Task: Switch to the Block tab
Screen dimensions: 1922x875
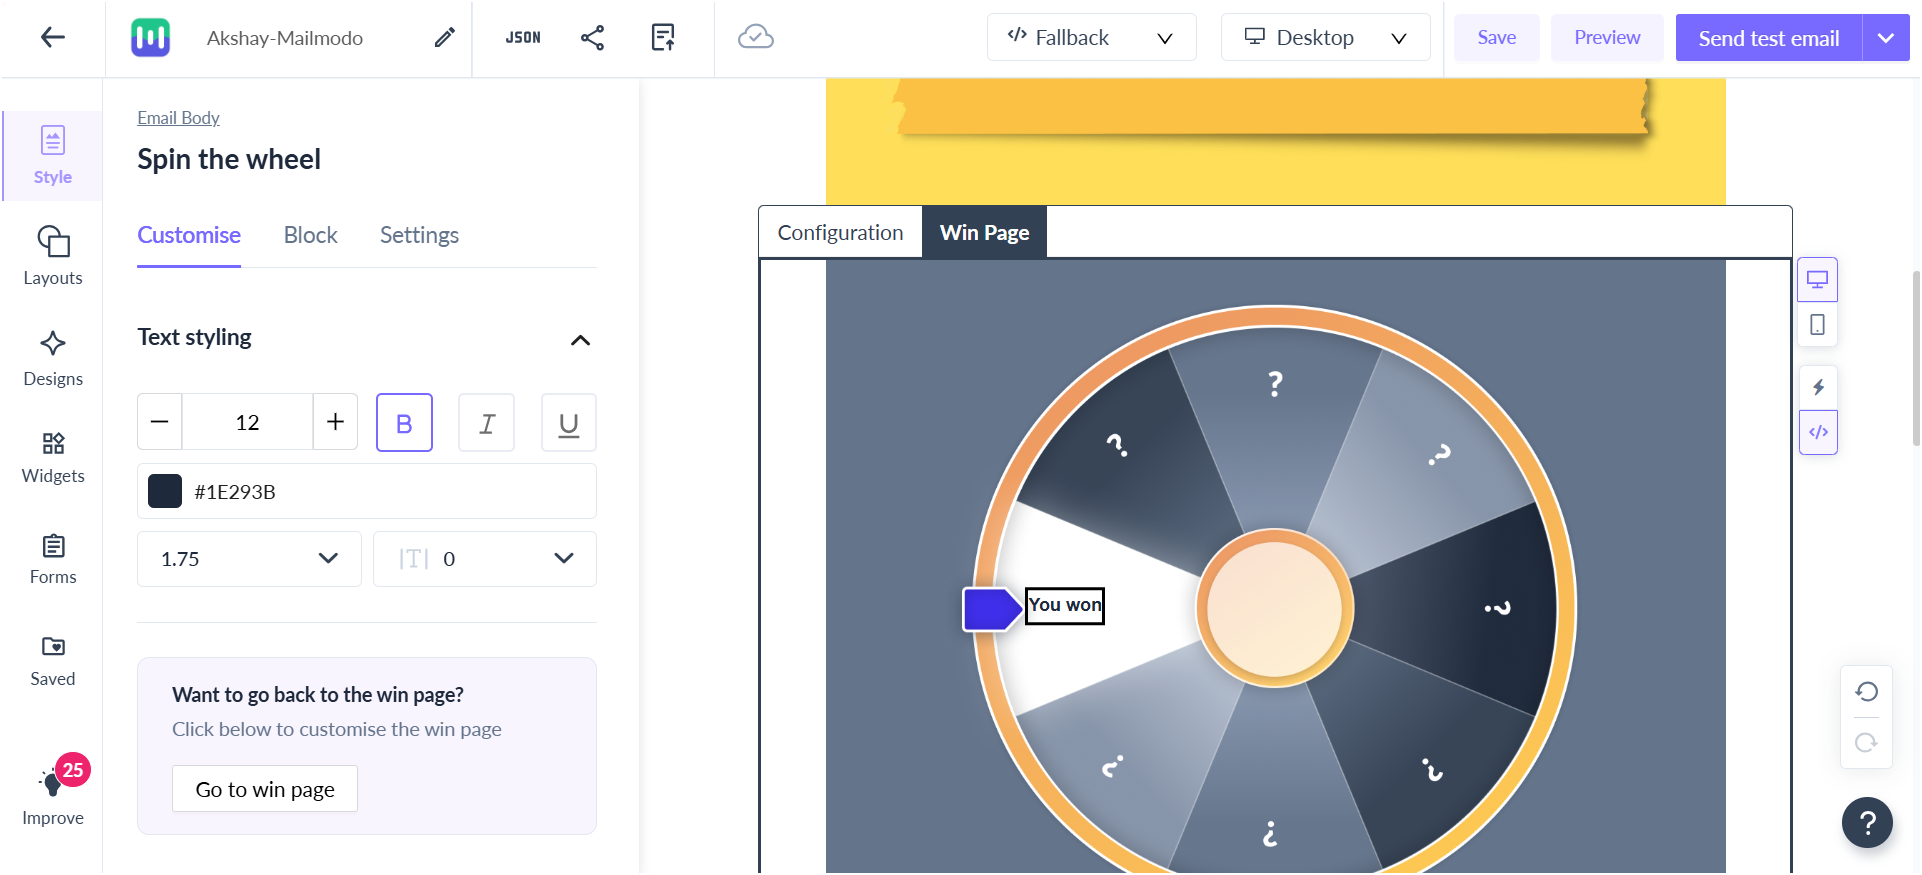Action: [x=311, y=235]
